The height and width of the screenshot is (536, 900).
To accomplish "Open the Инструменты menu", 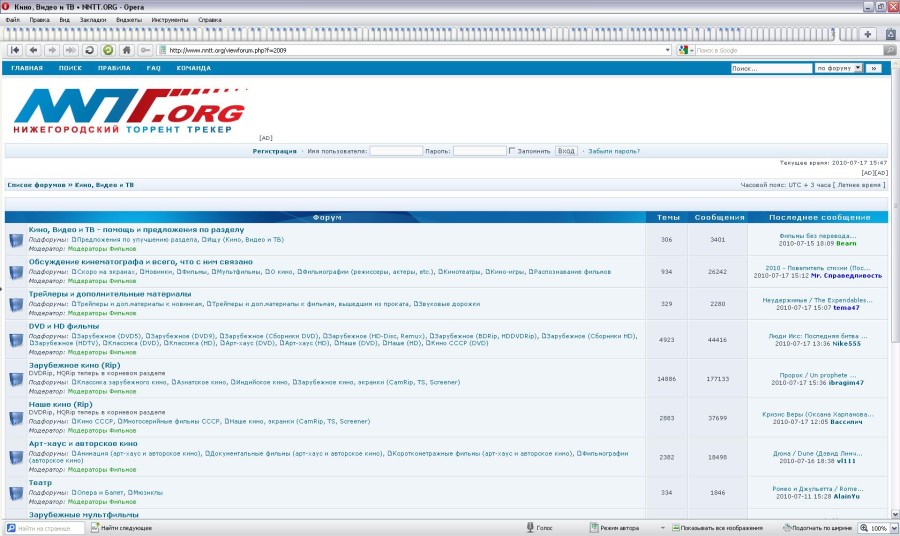I will (x=169, y=19).
